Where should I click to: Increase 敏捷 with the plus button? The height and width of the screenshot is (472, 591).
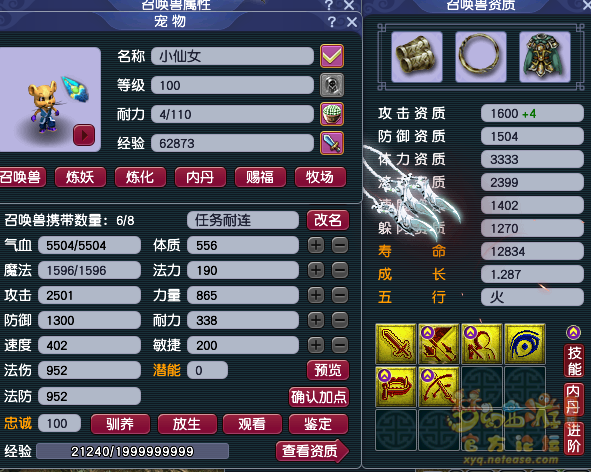coord(316,345)
